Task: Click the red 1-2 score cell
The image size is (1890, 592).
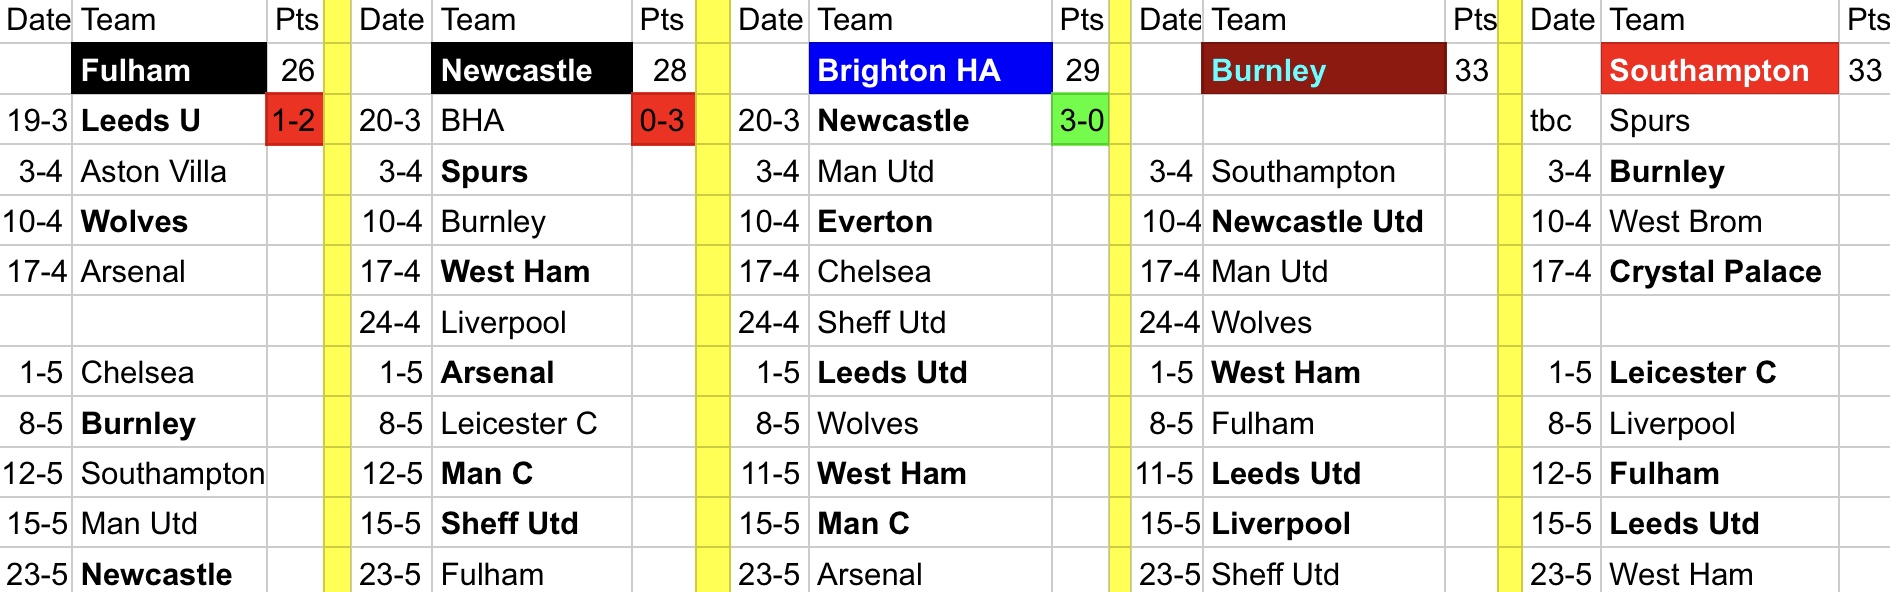Action: click(x=294, y=121)
